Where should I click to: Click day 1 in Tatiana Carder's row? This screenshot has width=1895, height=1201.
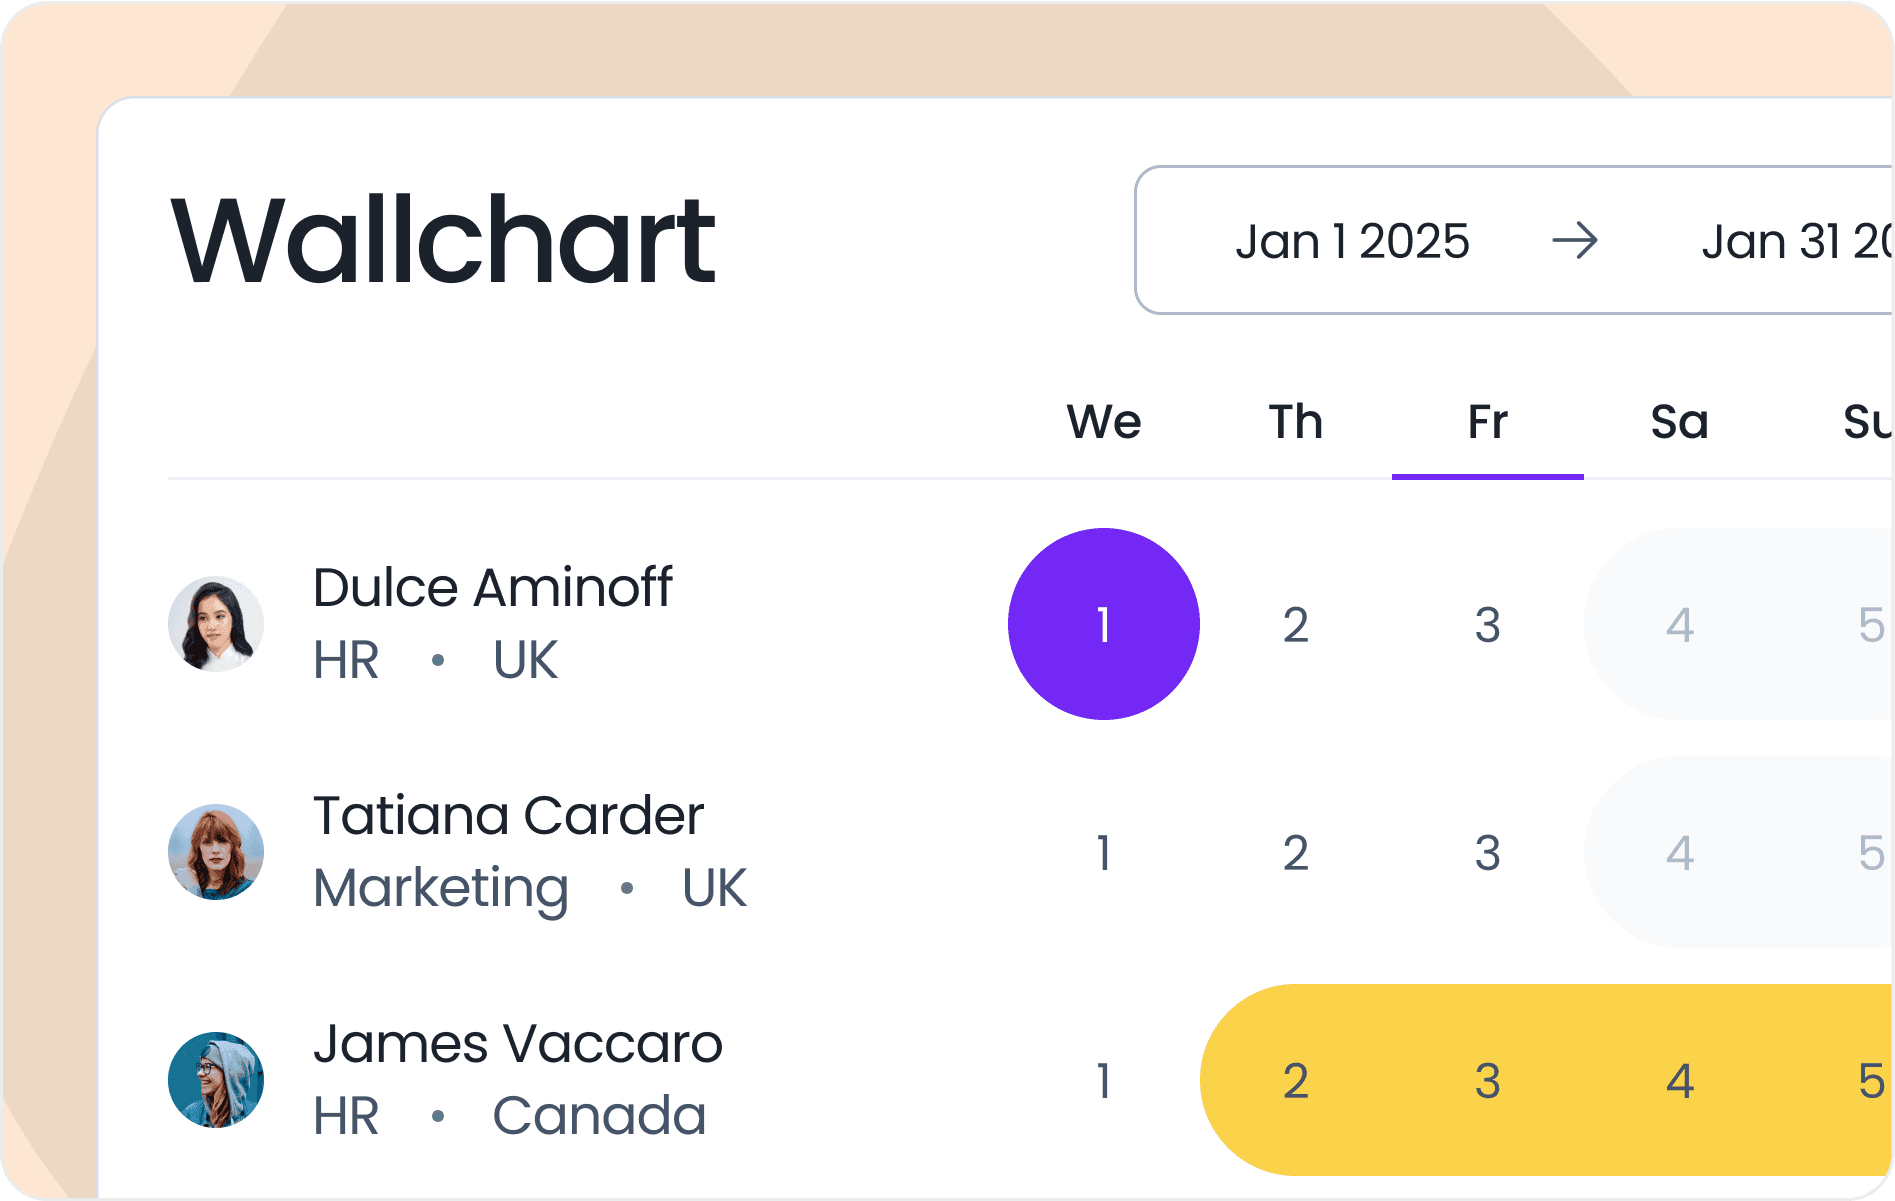1104,853
